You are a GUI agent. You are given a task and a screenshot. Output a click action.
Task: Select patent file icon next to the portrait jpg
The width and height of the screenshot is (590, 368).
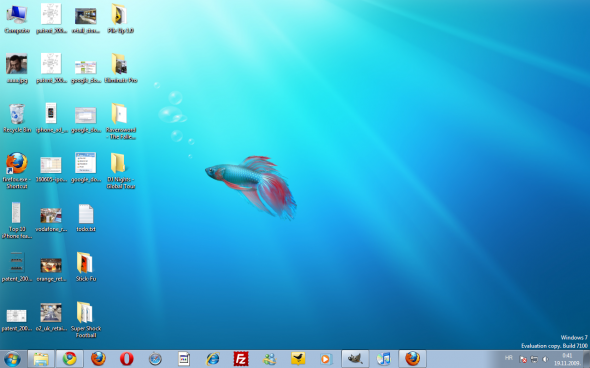(x=51, y=68)
